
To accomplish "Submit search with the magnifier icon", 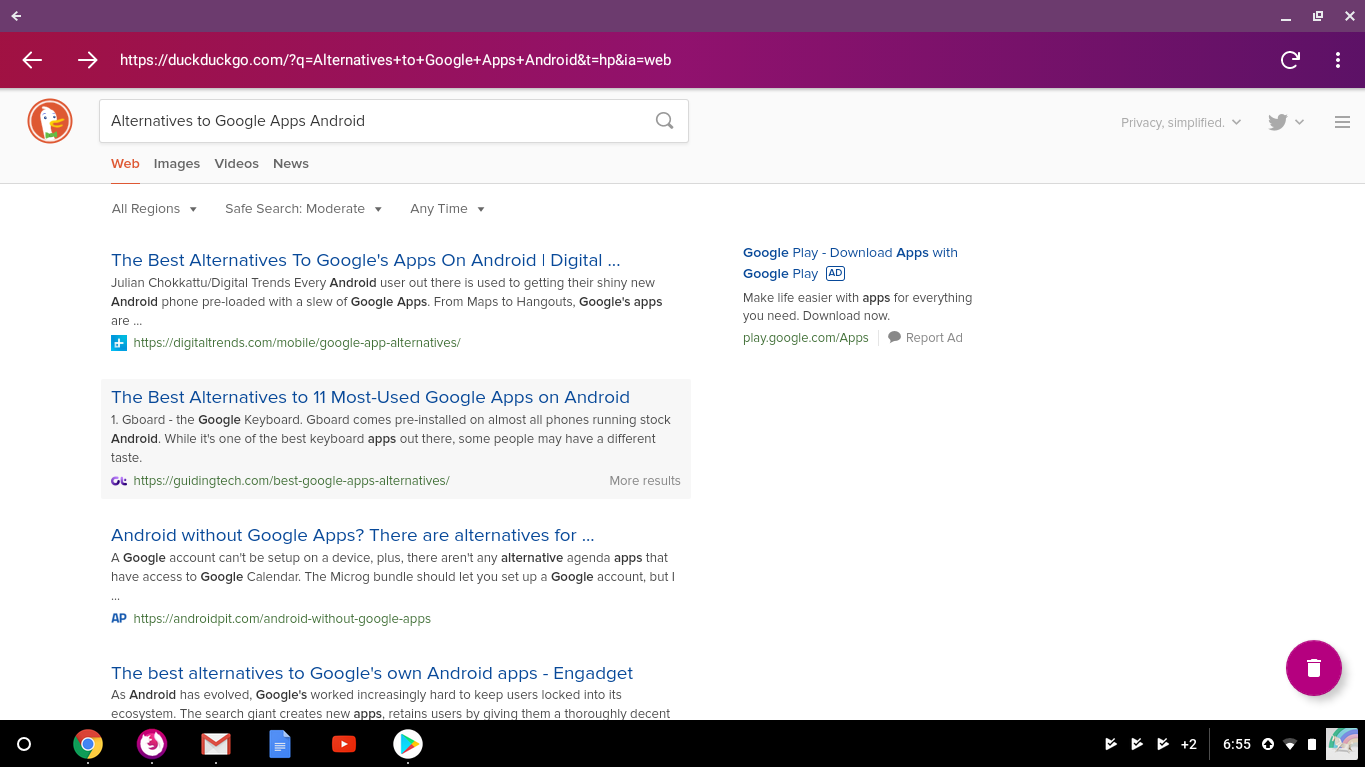I will pos(664,121).
